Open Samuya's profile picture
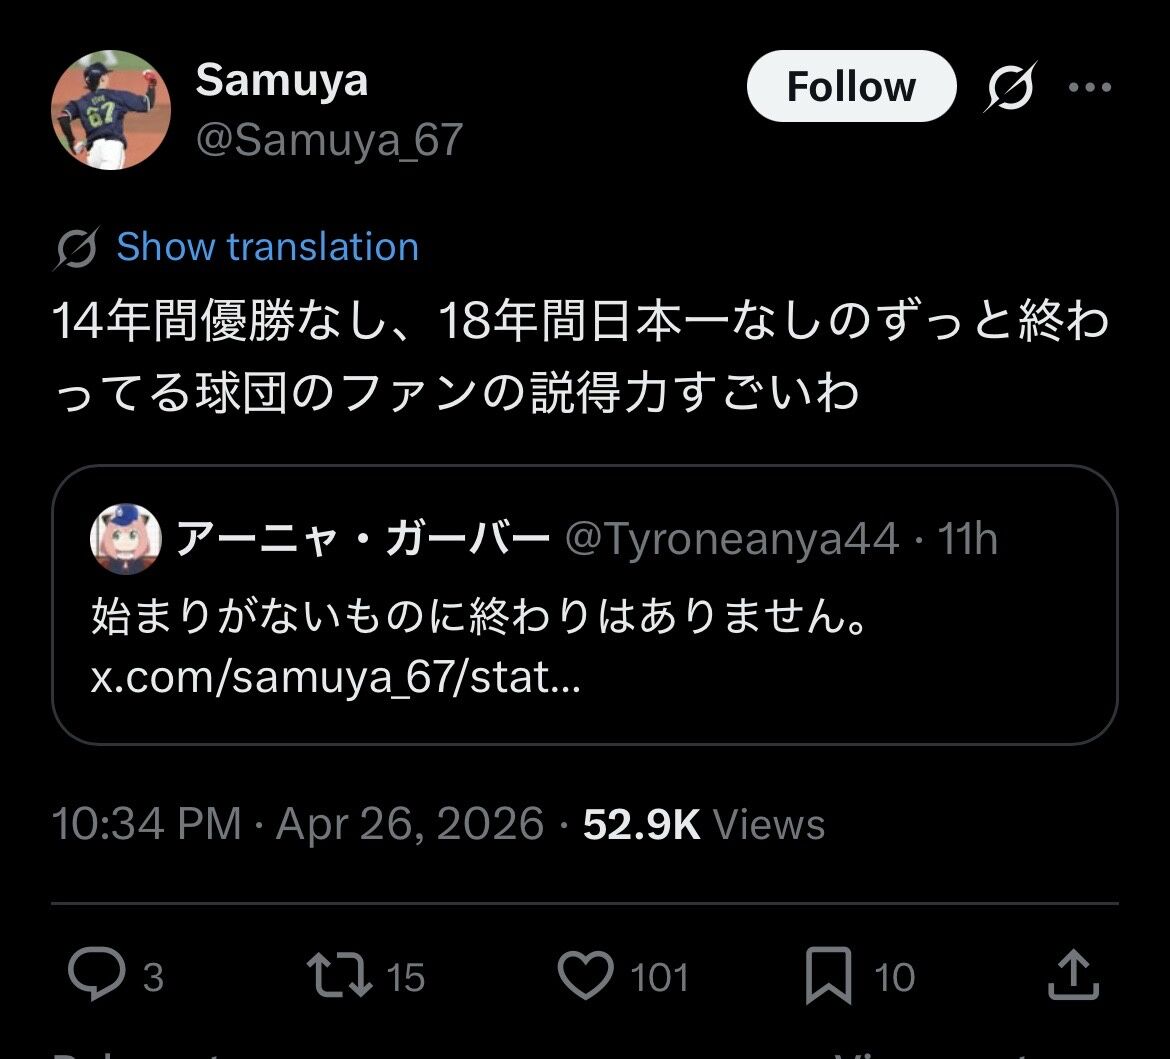Viewport: 1170px width, 1059px height. coord(111,110)
